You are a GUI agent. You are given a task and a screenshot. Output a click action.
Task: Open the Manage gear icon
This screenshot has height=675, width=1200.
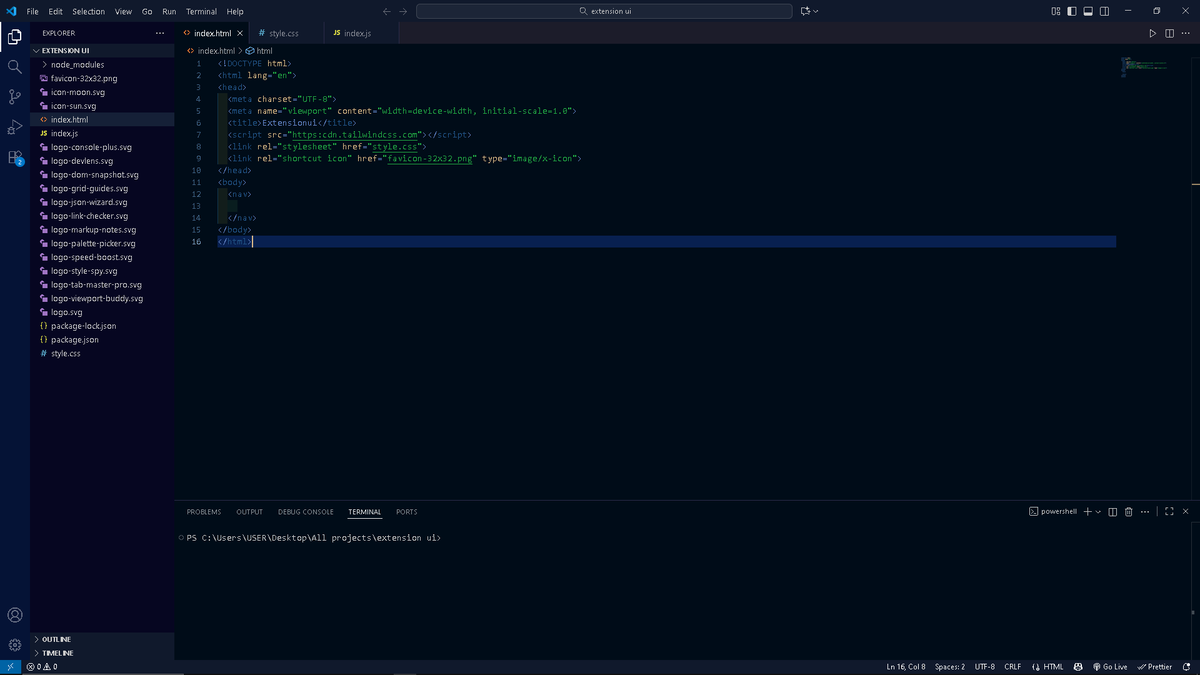click(x=15, y=645)
